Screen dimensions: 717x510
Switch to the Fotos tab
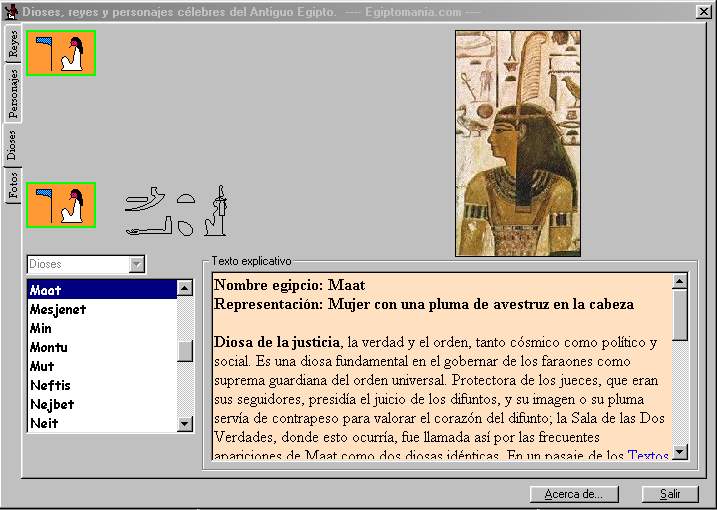tap(13, 185)
